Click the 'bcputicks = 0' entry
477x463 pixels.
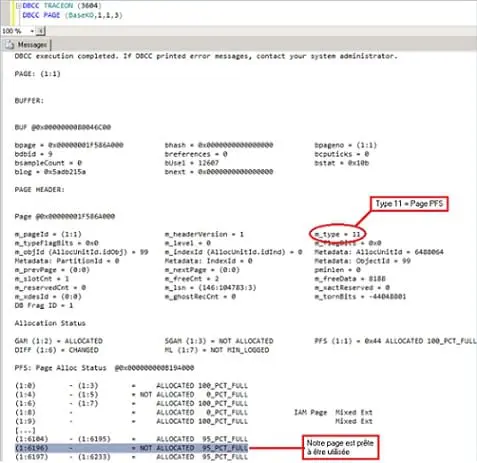point(342,154)
